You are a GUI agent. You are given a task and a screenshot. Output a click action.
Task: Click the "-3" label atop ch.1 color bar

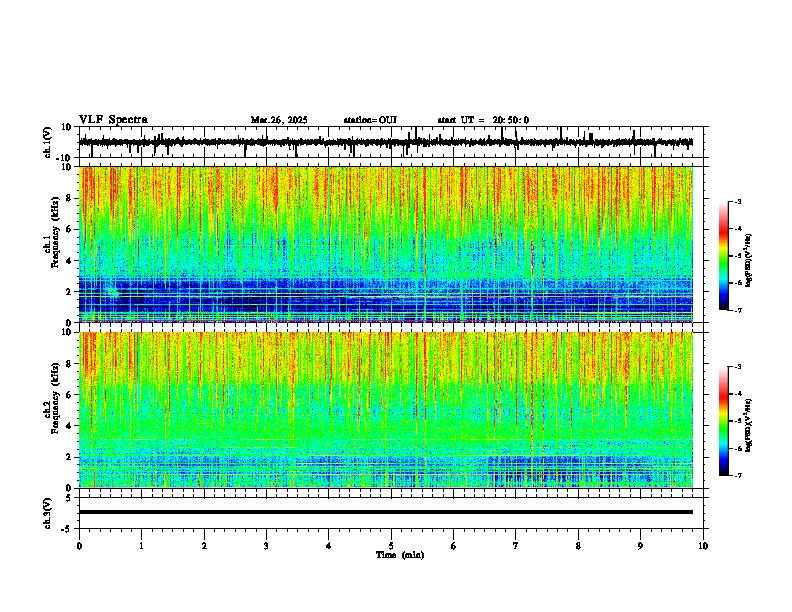point(738,201)
